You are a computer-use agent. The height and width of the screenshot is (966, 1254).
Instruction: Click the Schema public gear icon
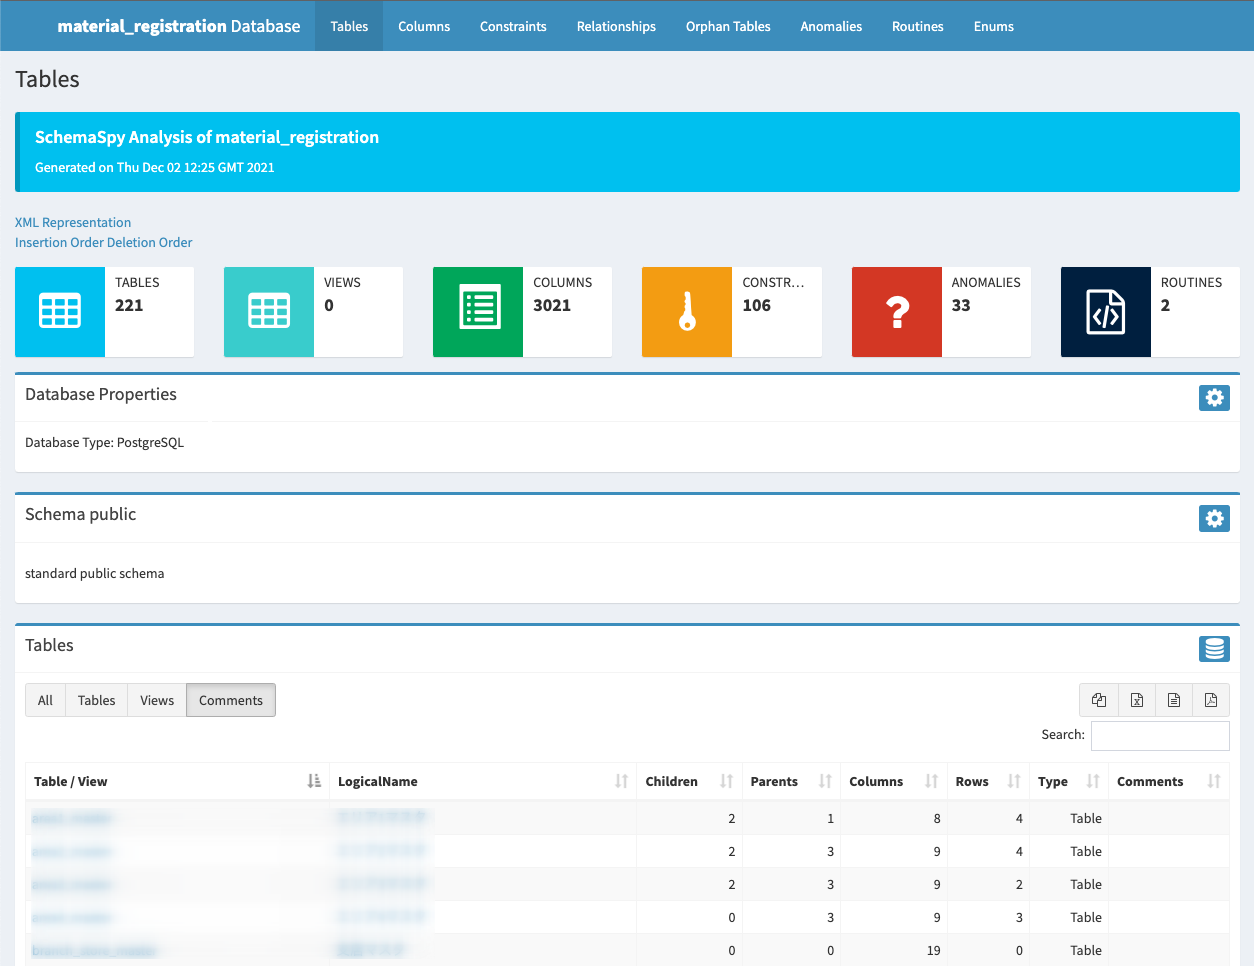point(1214,518)
